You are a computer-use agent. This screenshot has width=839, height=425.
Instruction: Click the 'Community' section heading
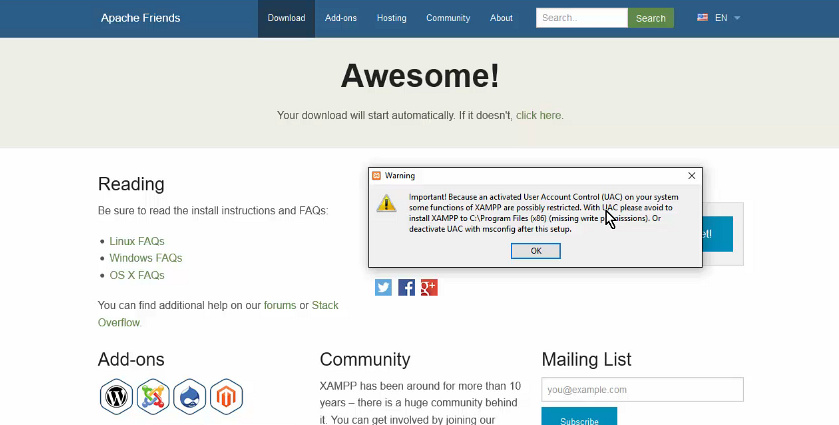coord(365,360)
